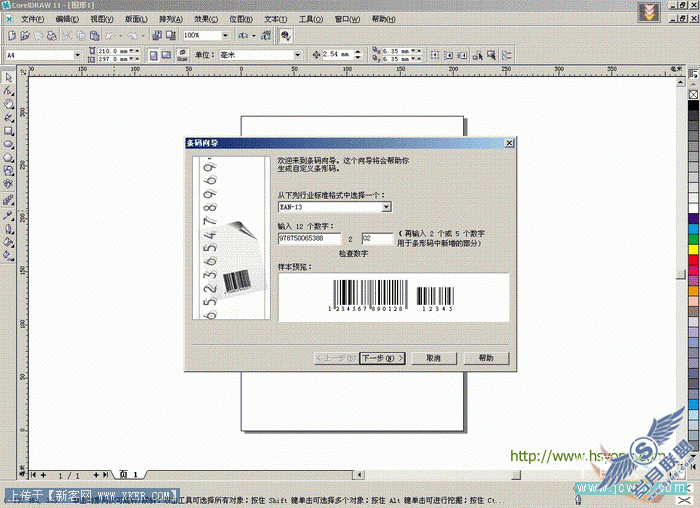Set page orientation to landscape

point(166,55)
